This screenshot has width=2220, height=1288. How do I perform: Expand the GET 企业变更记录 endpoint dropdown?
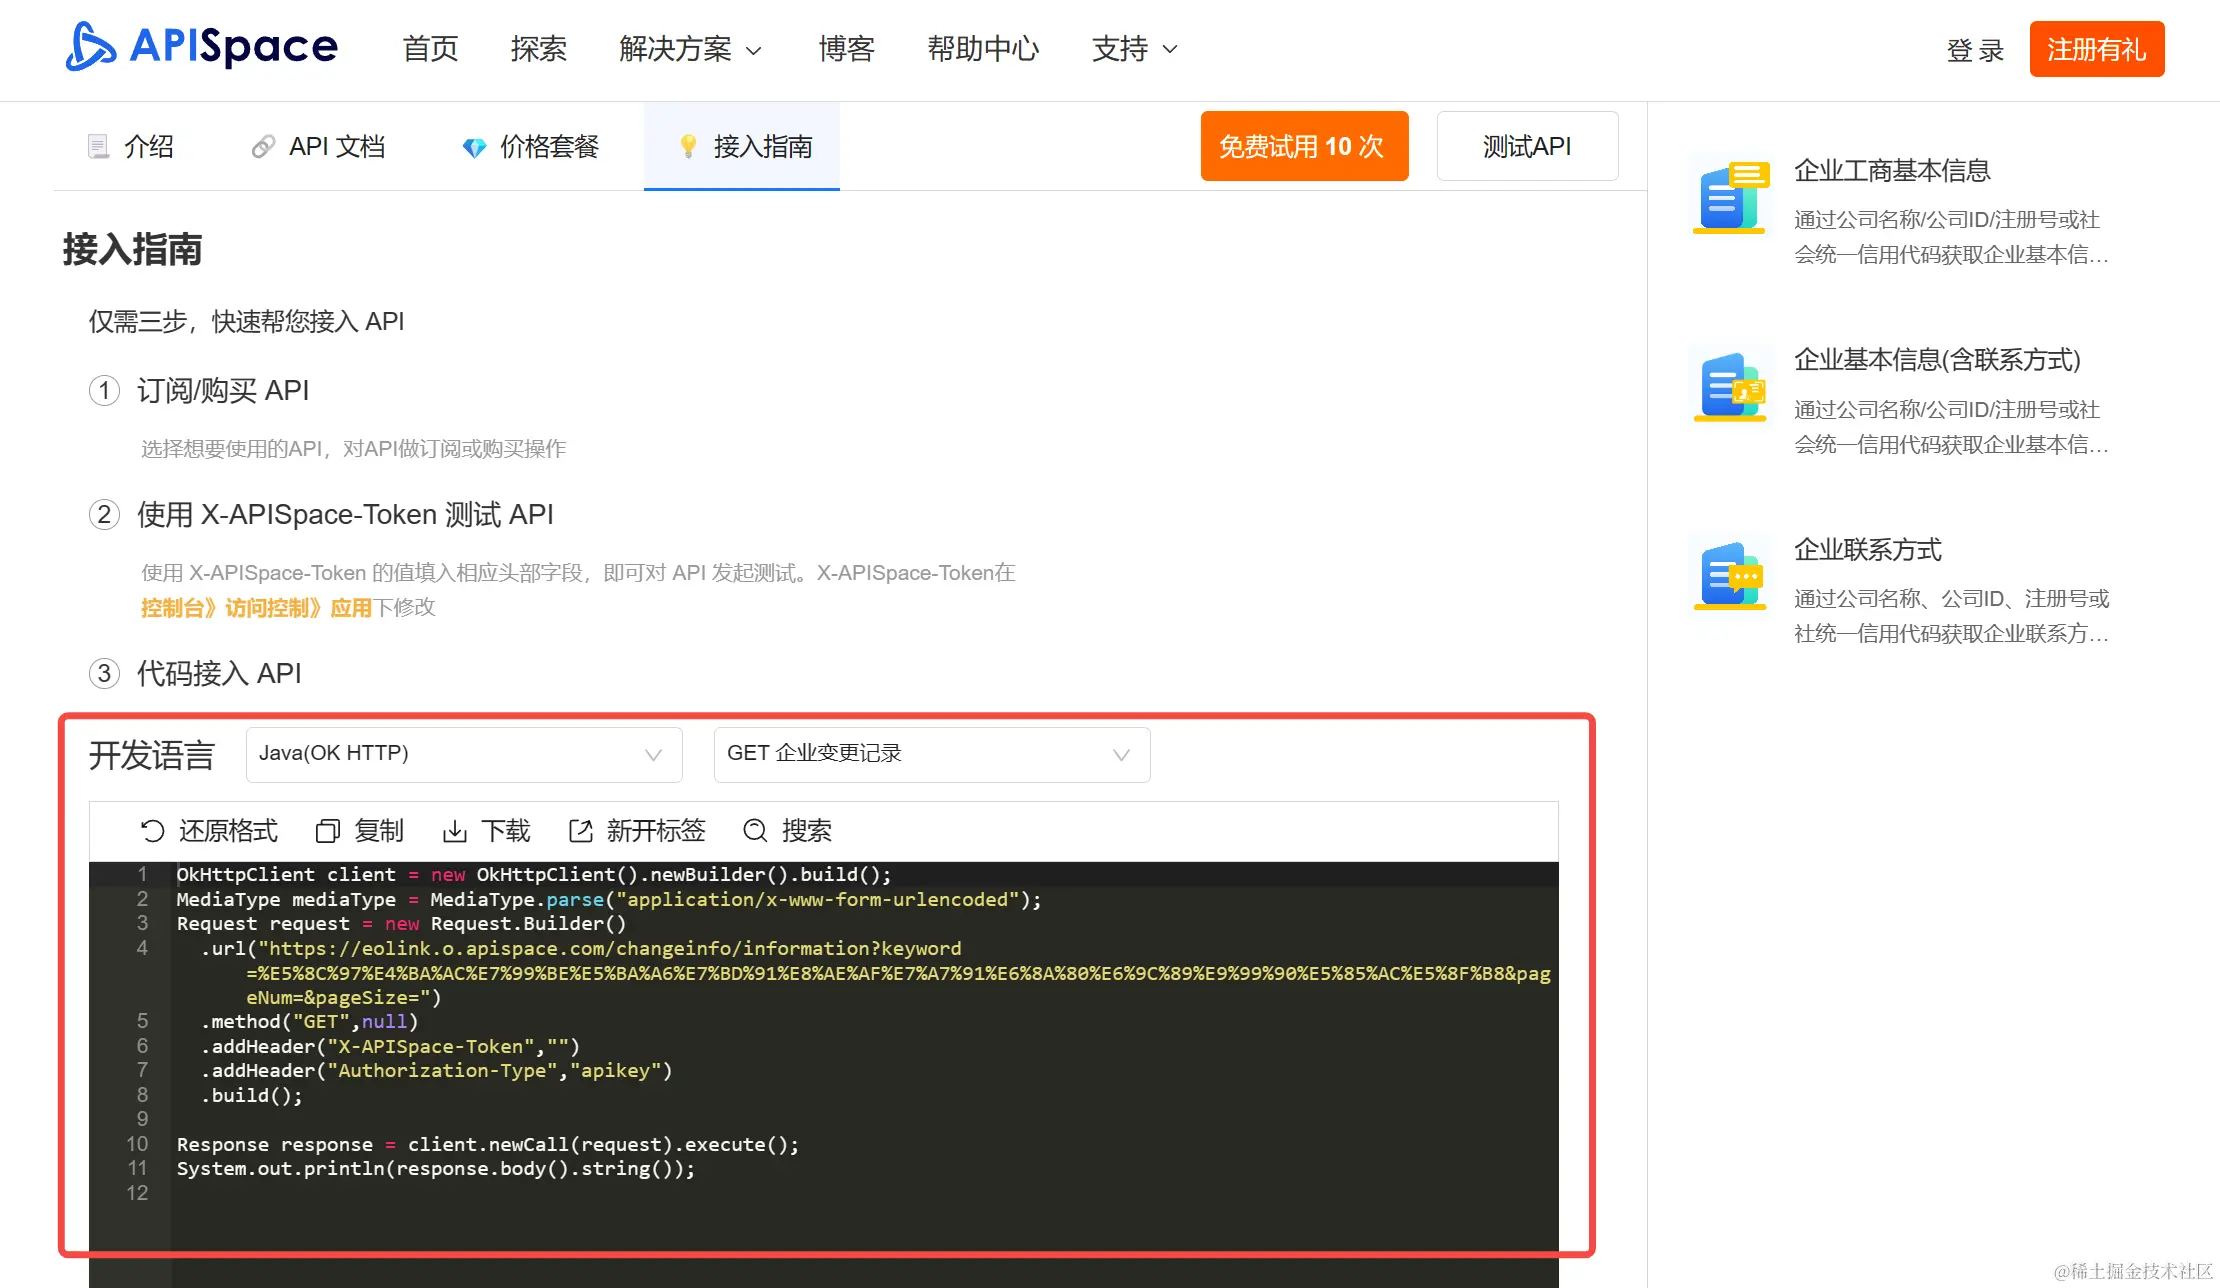tap(931, 754)
